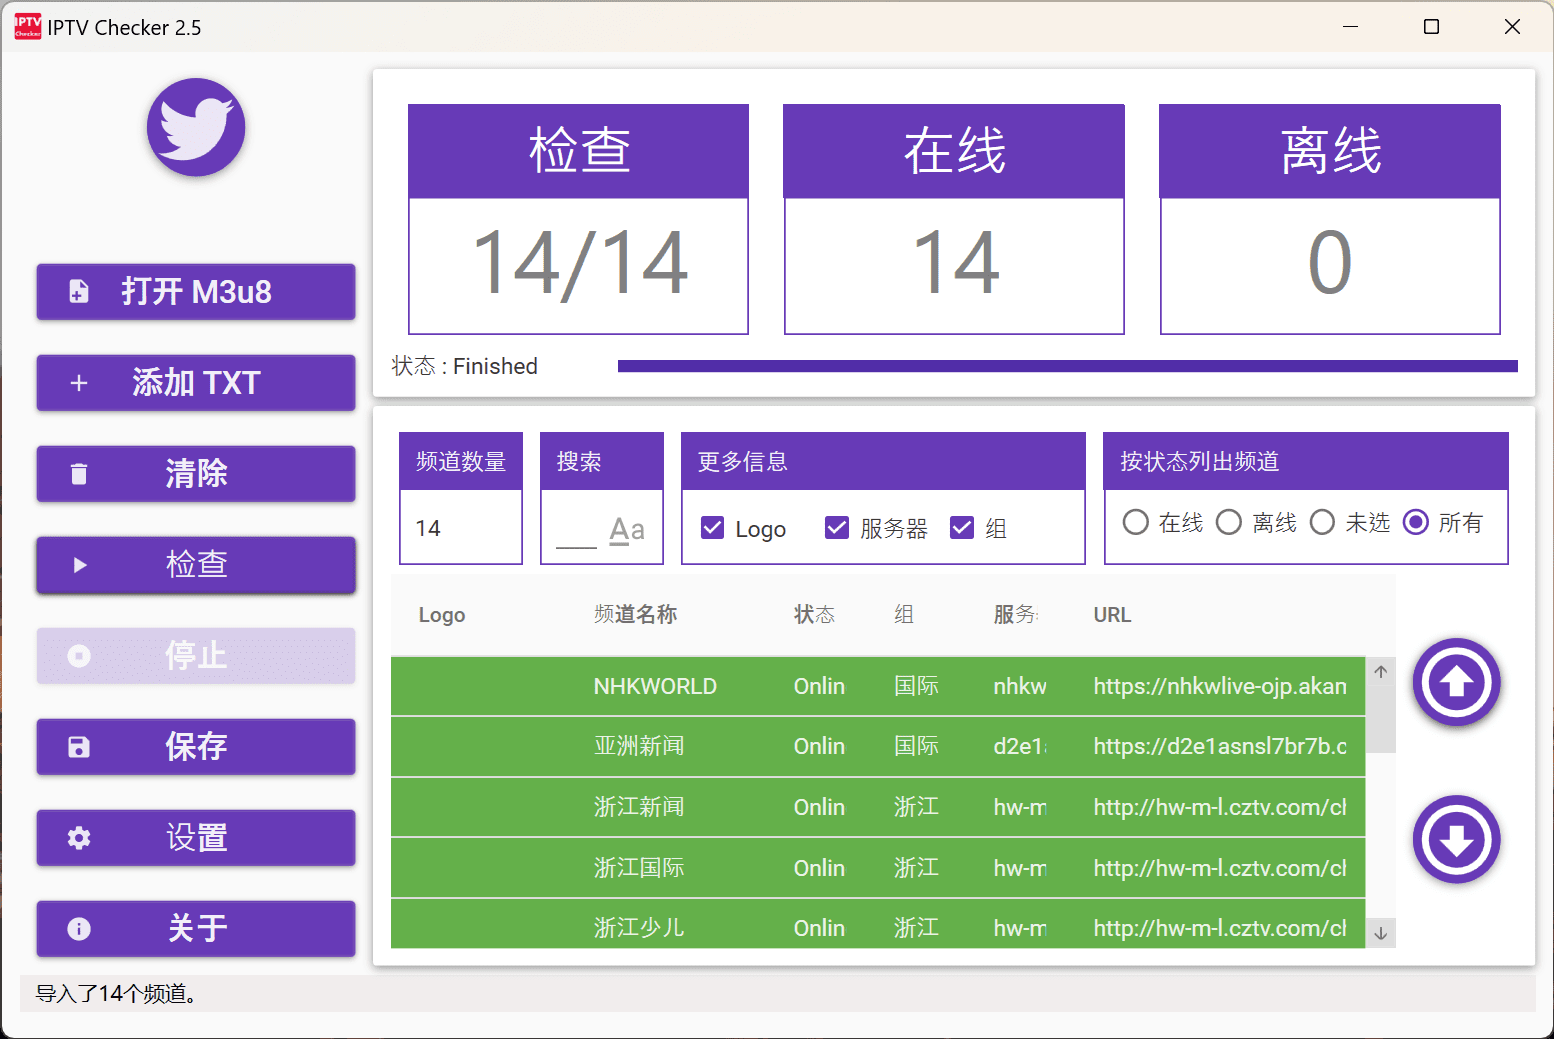Choose the 未选 radio button
Image resolution: width=1554 pixels, height=1039 pixels.
(x=1322, y=521)
